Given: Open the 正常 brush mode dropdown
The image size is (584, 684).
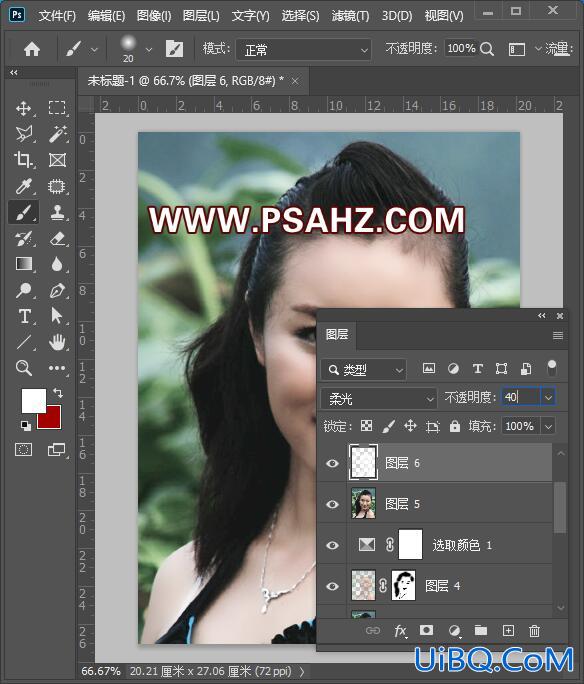Looking at the screenshot, I should [x=304, y=50].
